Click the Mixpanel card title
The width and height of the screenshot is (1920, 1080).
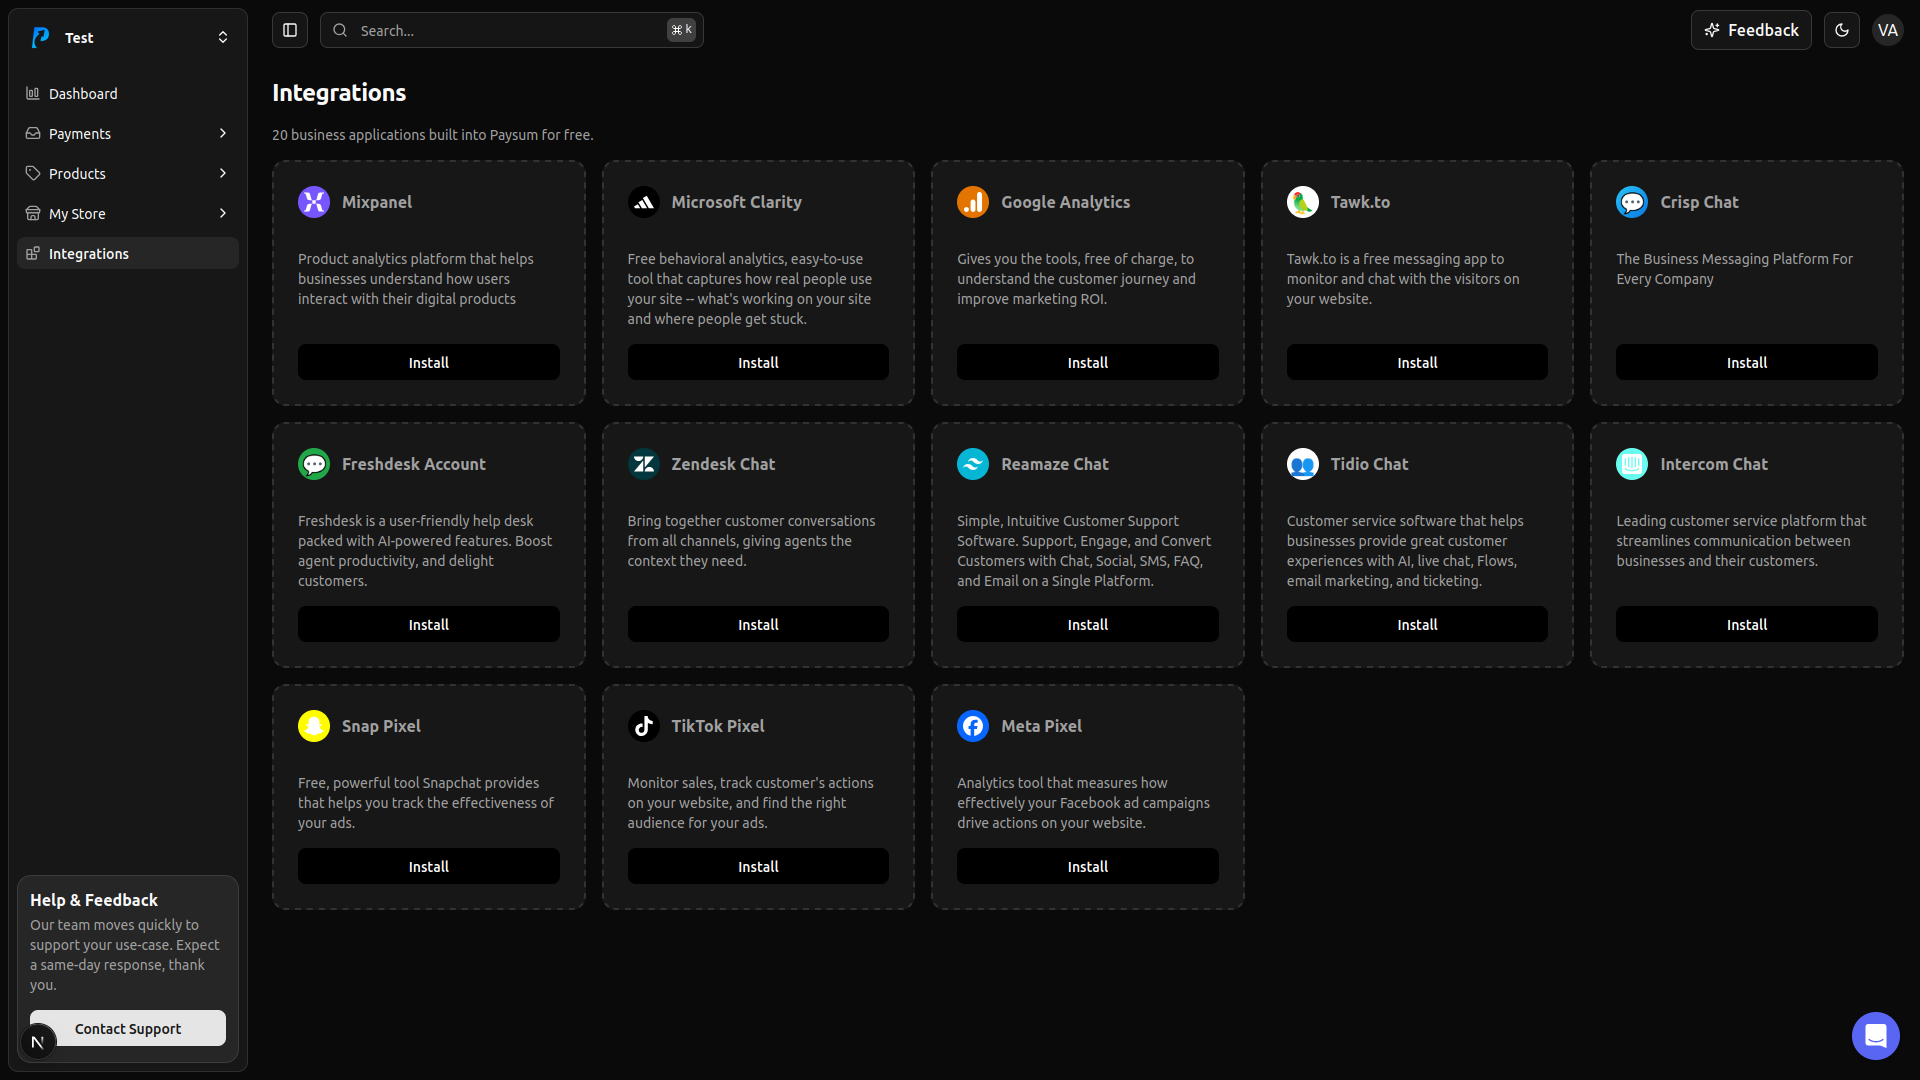[377, 202]
